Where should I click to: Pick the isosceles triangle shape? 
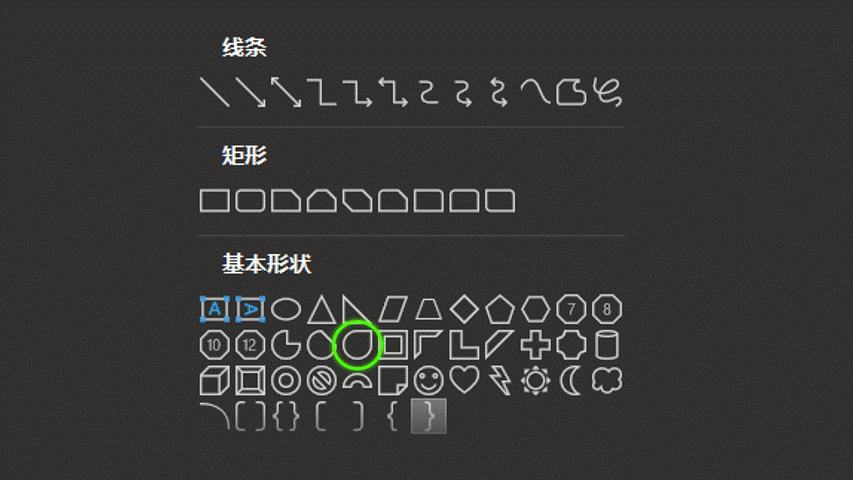[322, 309]
